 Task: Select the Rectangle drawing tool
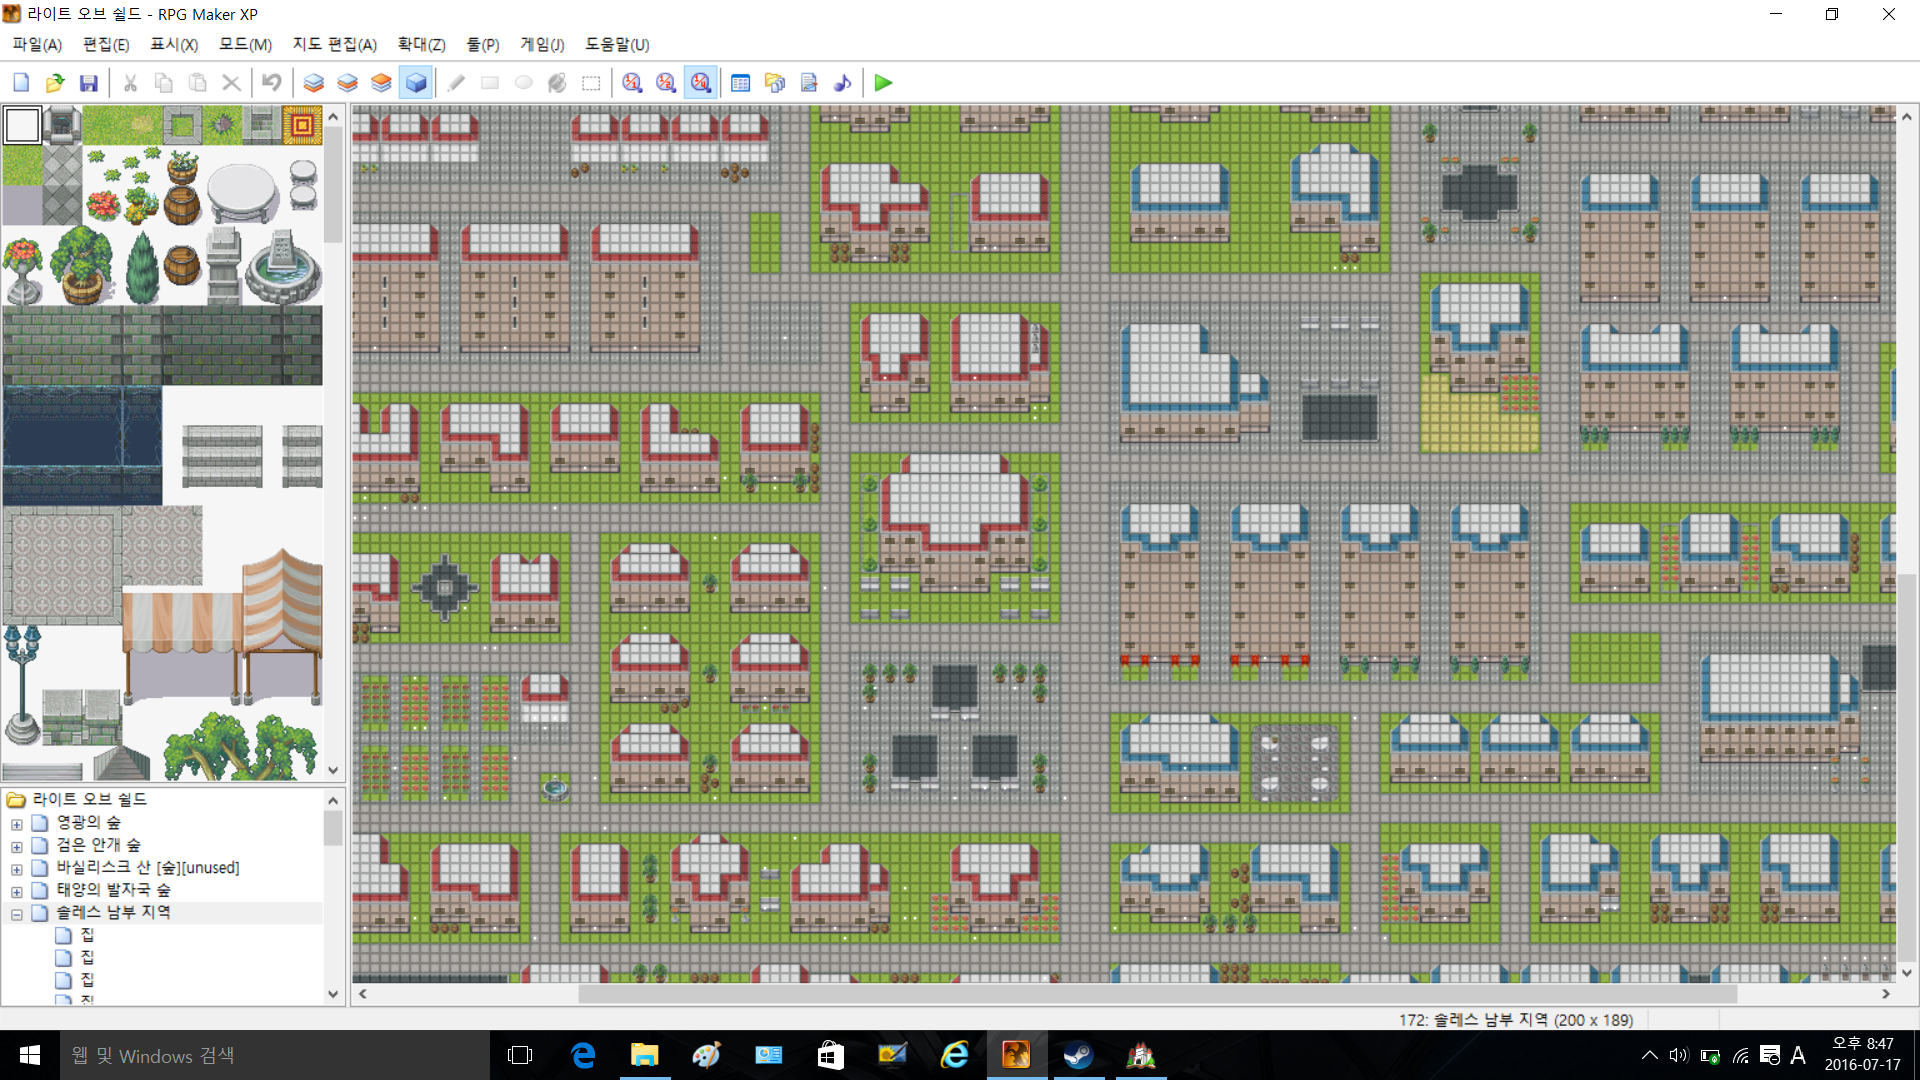point(490,83)
